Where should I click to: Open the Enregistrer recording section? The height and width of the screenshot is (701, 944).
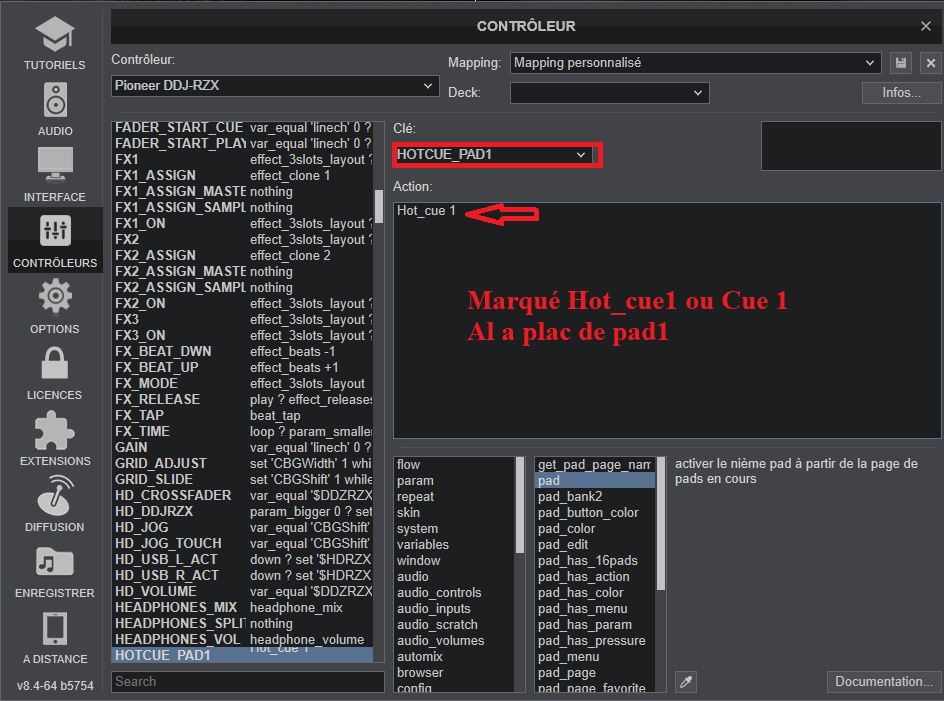click(x=54, y=571)
